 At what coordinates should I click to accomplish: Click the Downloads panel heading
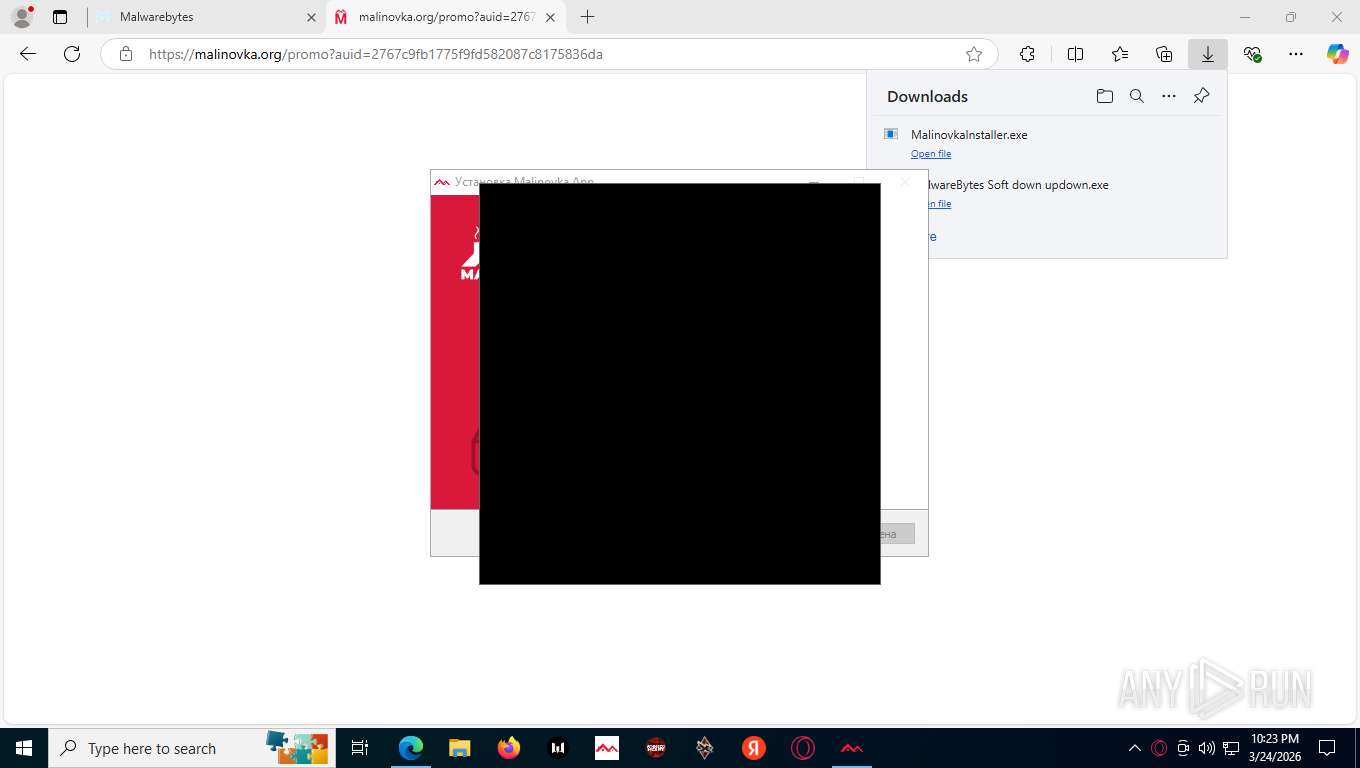point(927,96)
